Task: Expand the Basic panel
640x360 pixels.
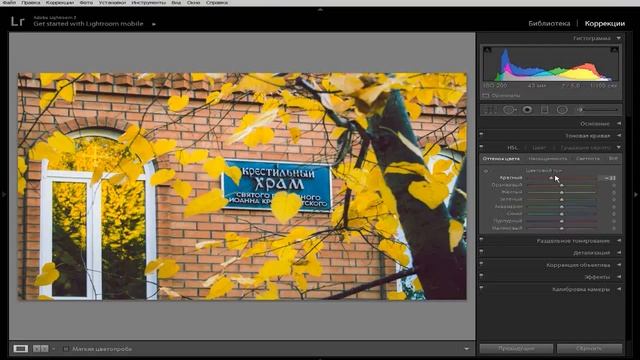Action: 619,123
